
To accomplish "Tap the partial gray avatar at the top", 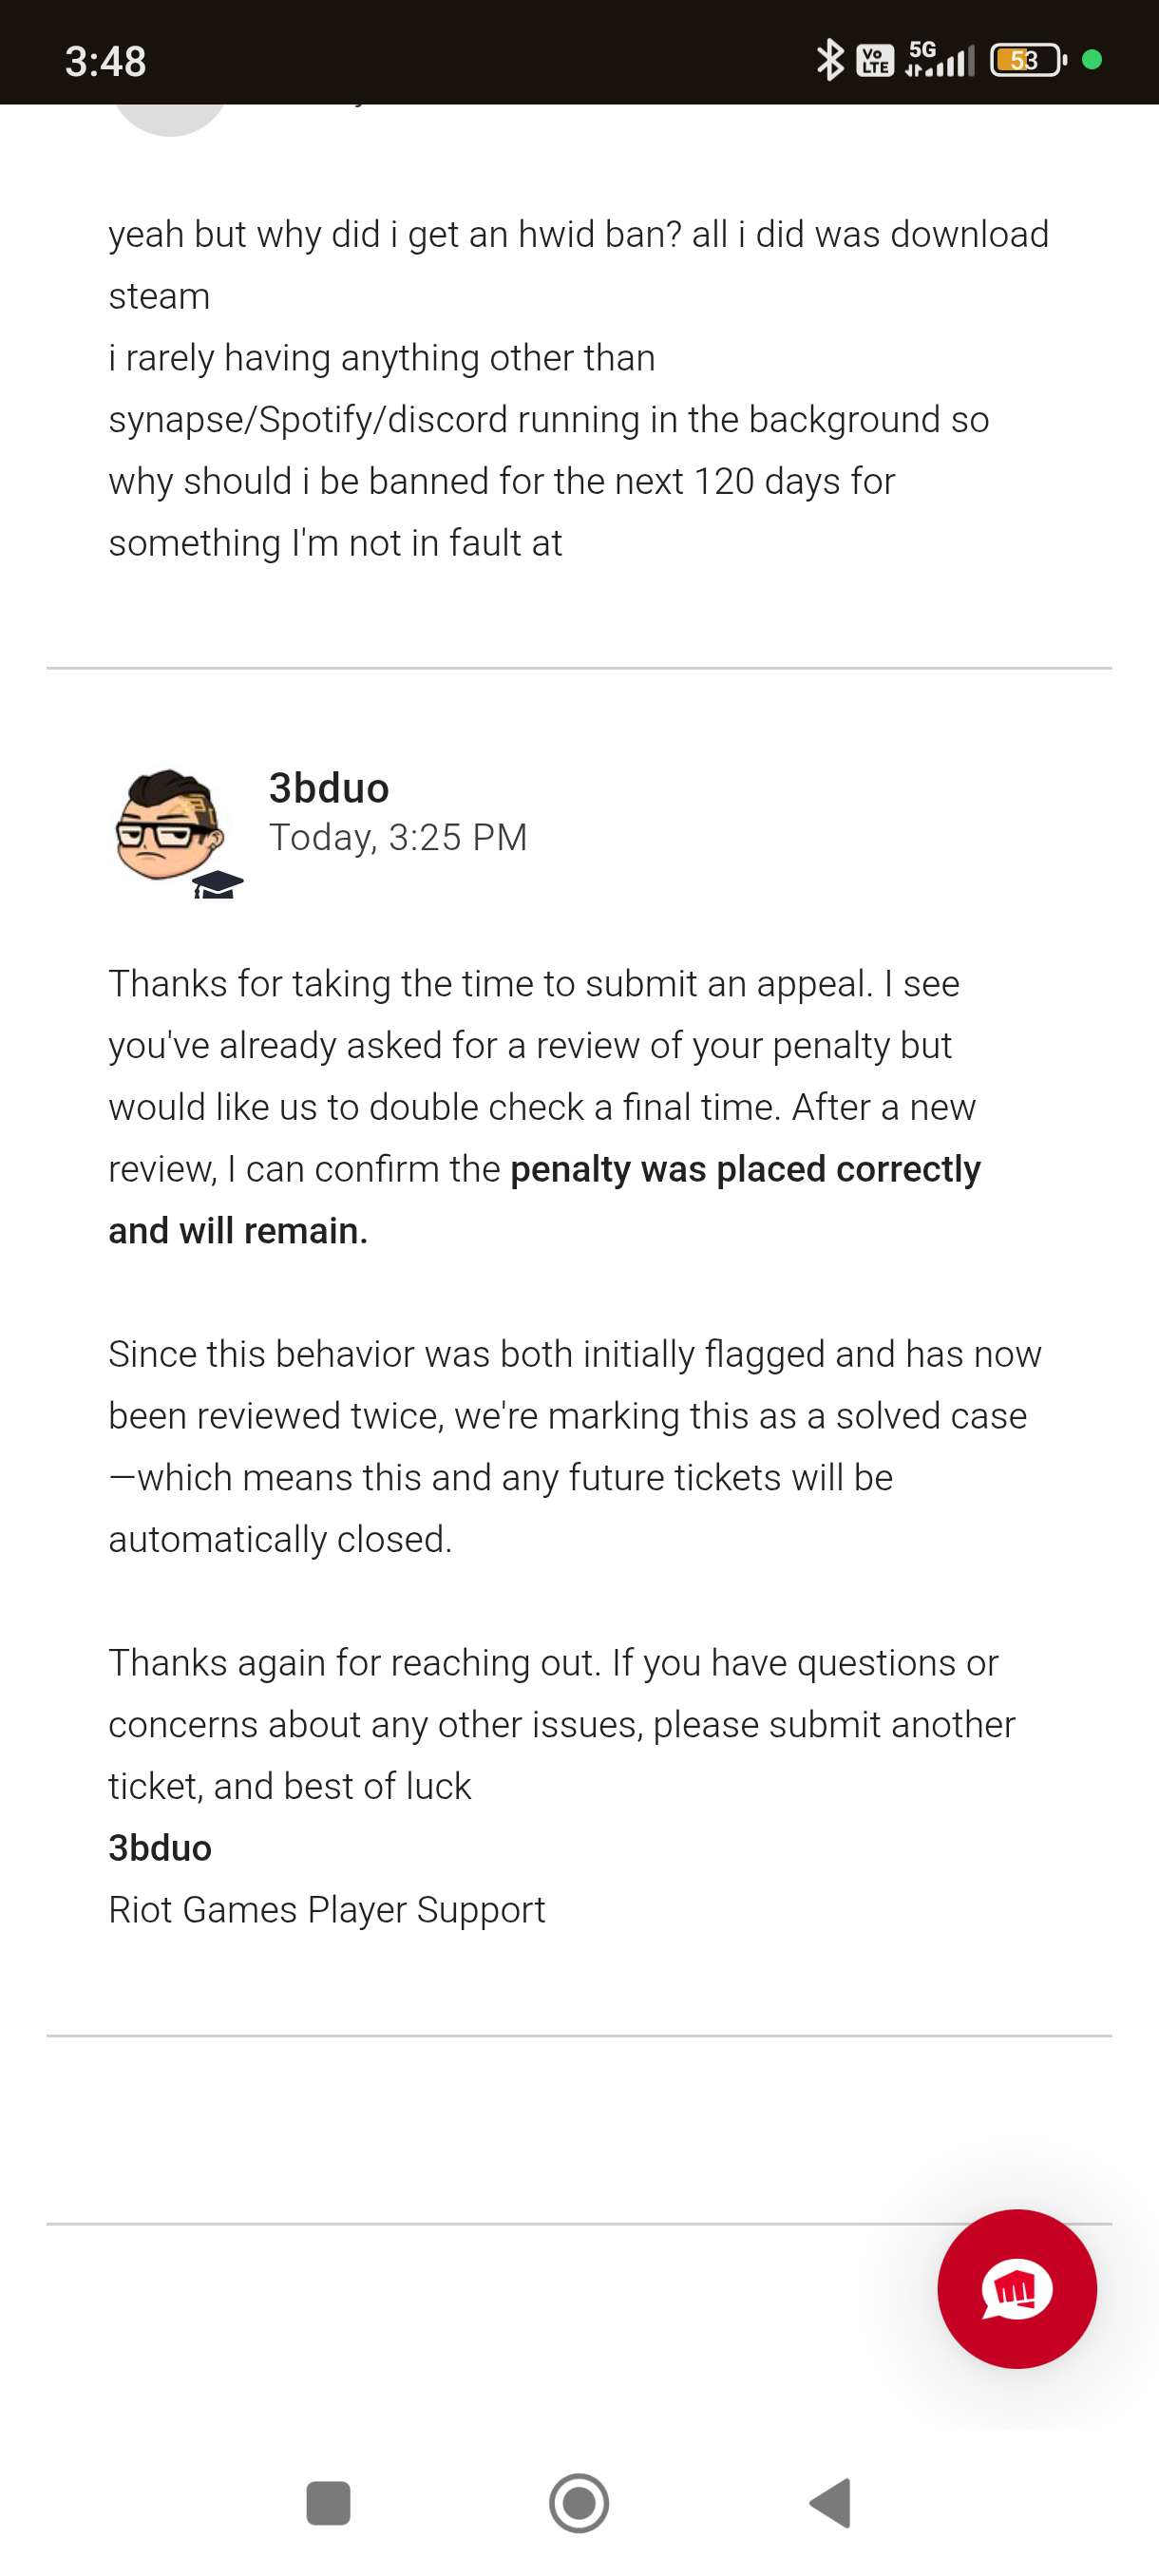I will coord(170,120).
